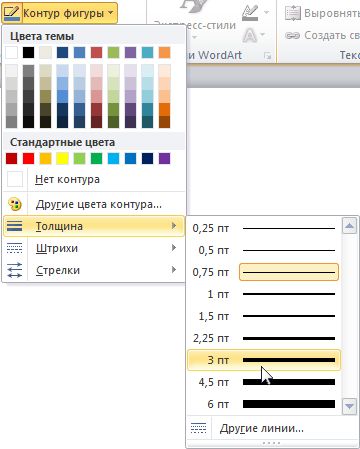Pick the purple standard color swatch

pos(164,159)
